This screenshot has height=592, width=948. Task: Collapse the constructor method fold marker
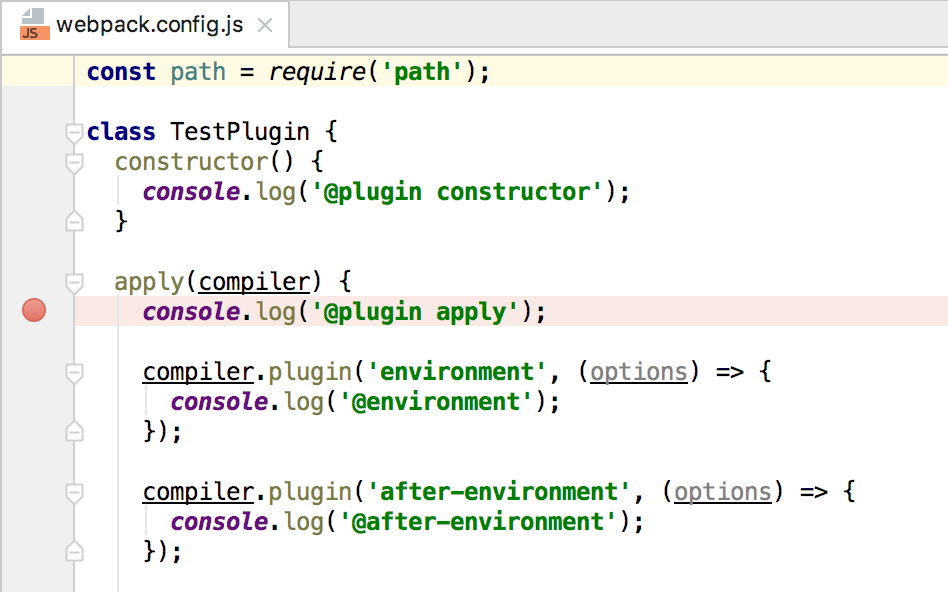click(x=74, y=162)
